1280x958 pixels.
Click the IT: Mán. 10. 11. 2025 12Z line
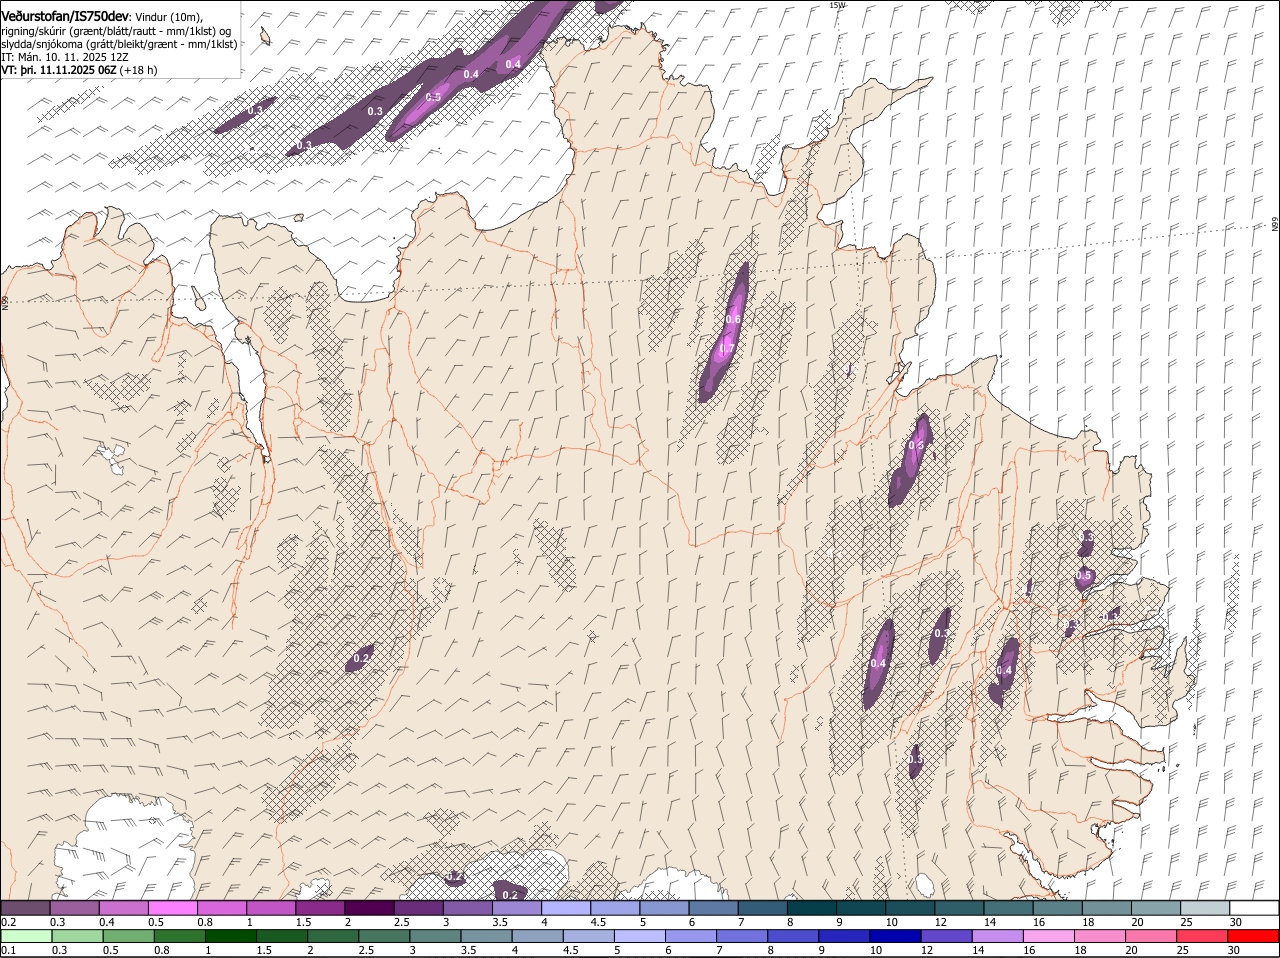[x=65, y=57]
